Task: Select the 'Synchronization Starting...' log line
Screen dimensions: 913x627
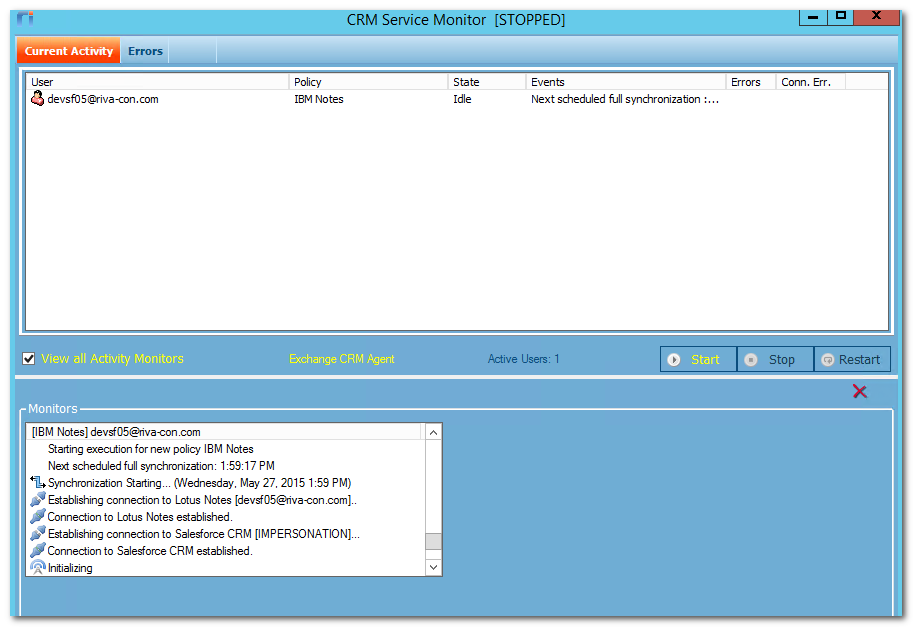Action: 199,483
